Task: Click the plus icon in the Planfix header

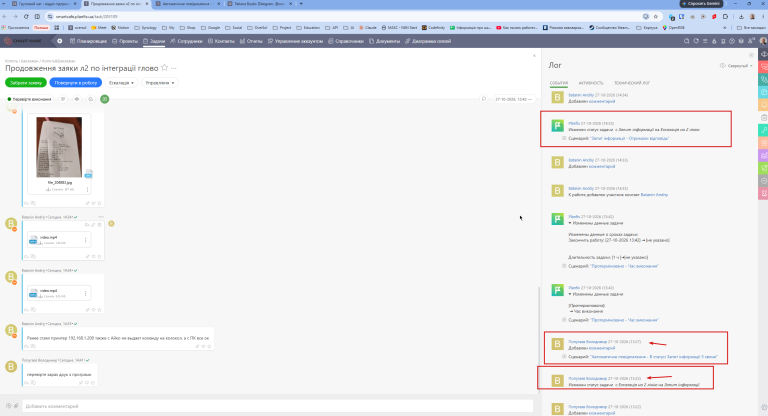Action: pyautogui.click(x=59, y=41)
